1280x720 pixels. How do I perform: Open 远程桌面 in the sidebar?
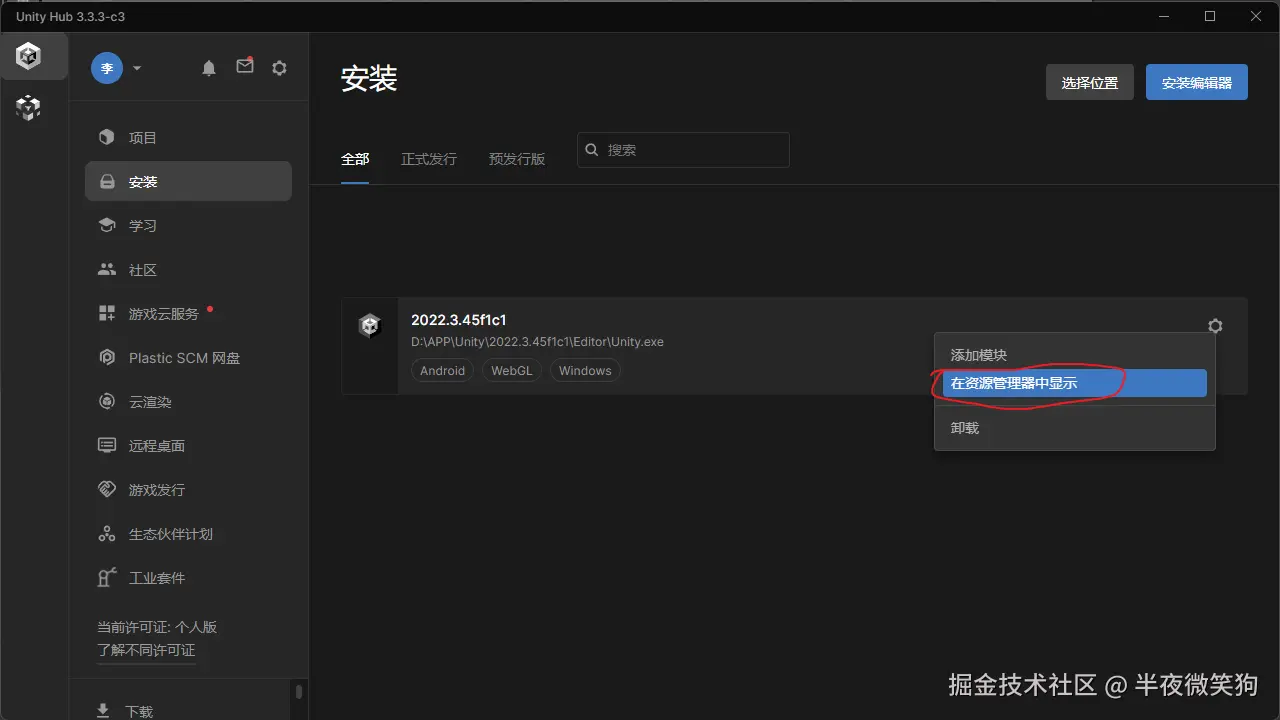point(188,446)
